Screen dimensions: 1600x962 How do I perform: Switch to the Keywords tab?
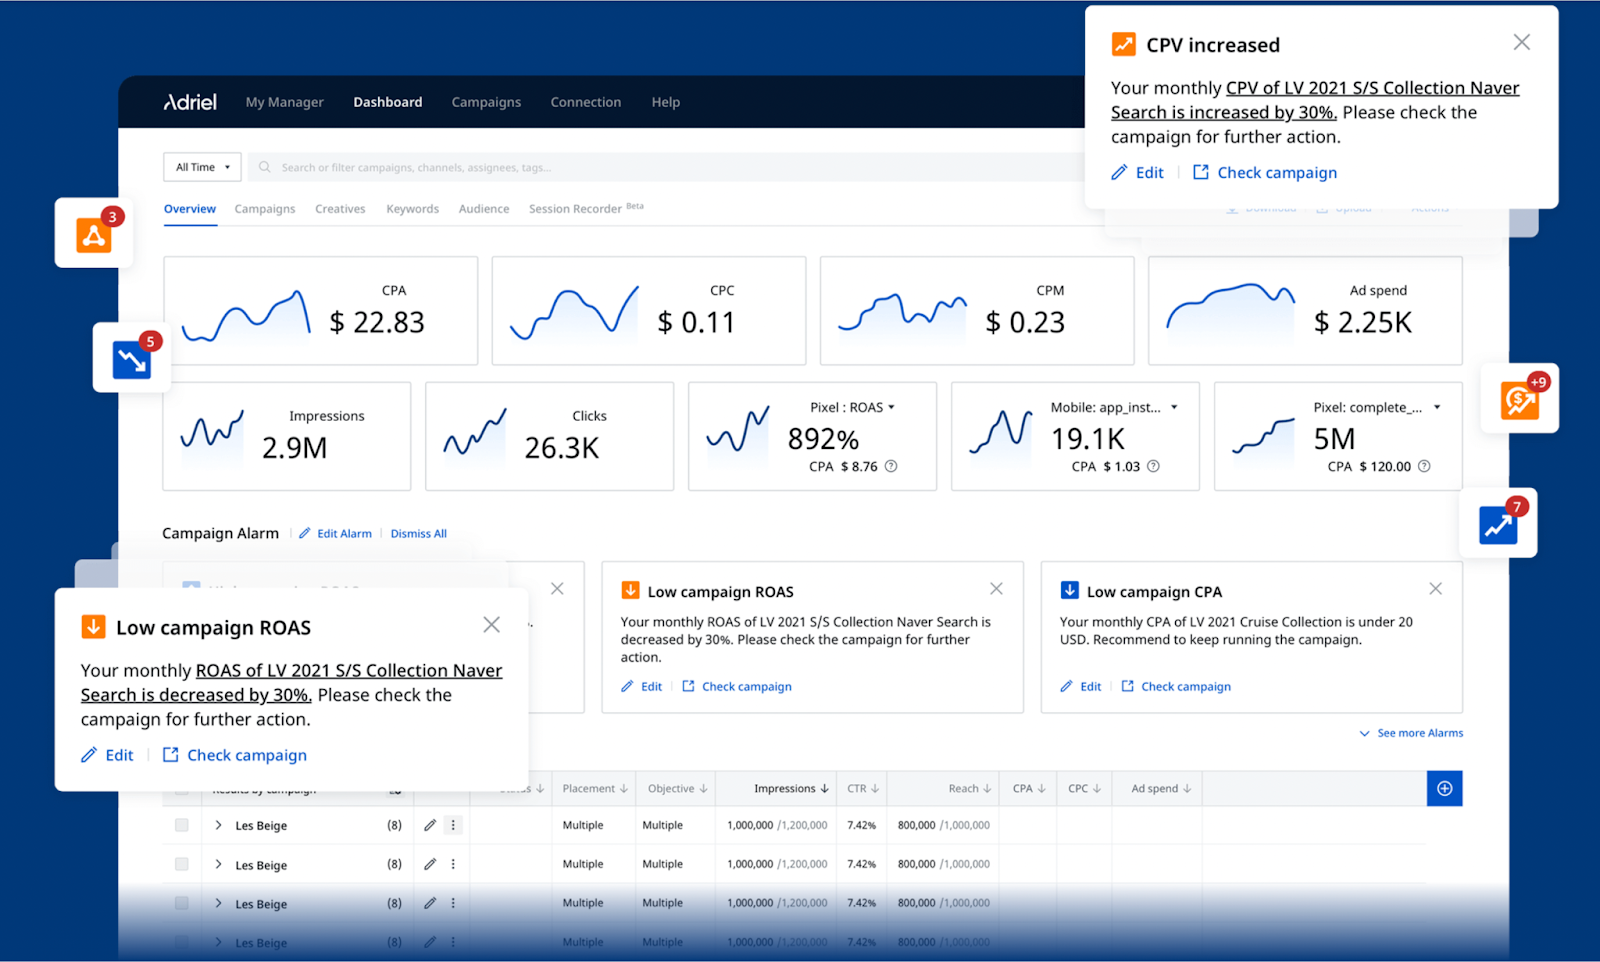tap(413, 209)
